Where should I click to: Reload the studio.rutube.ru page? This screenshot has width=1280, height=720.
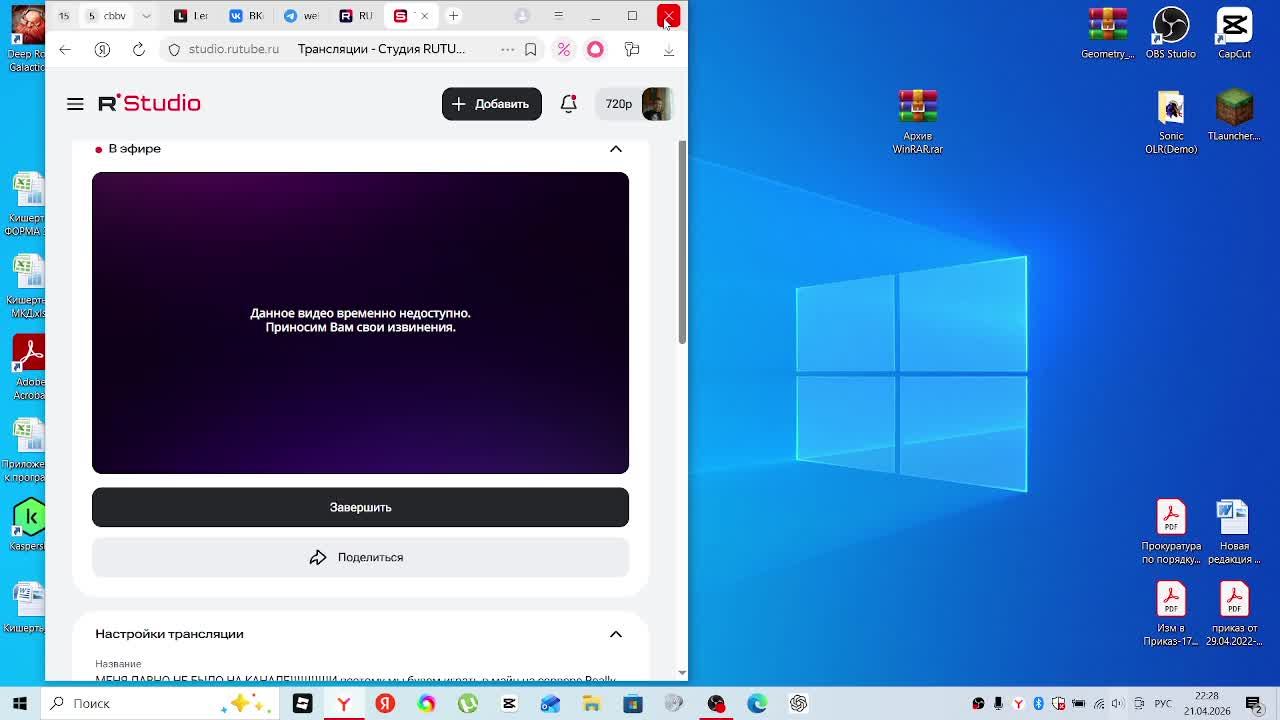[139, 49]
